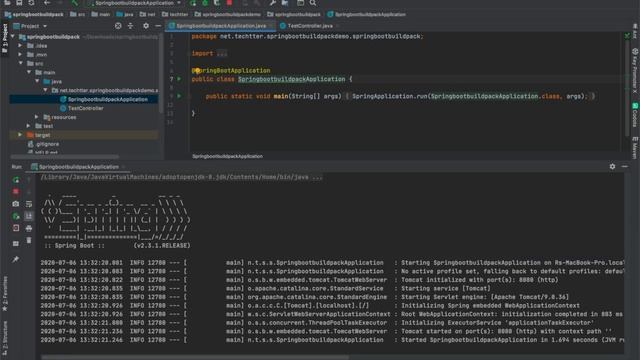Expand the .mvn folder in project tree
The image size is (640, 360).
(x=20, y=55)
